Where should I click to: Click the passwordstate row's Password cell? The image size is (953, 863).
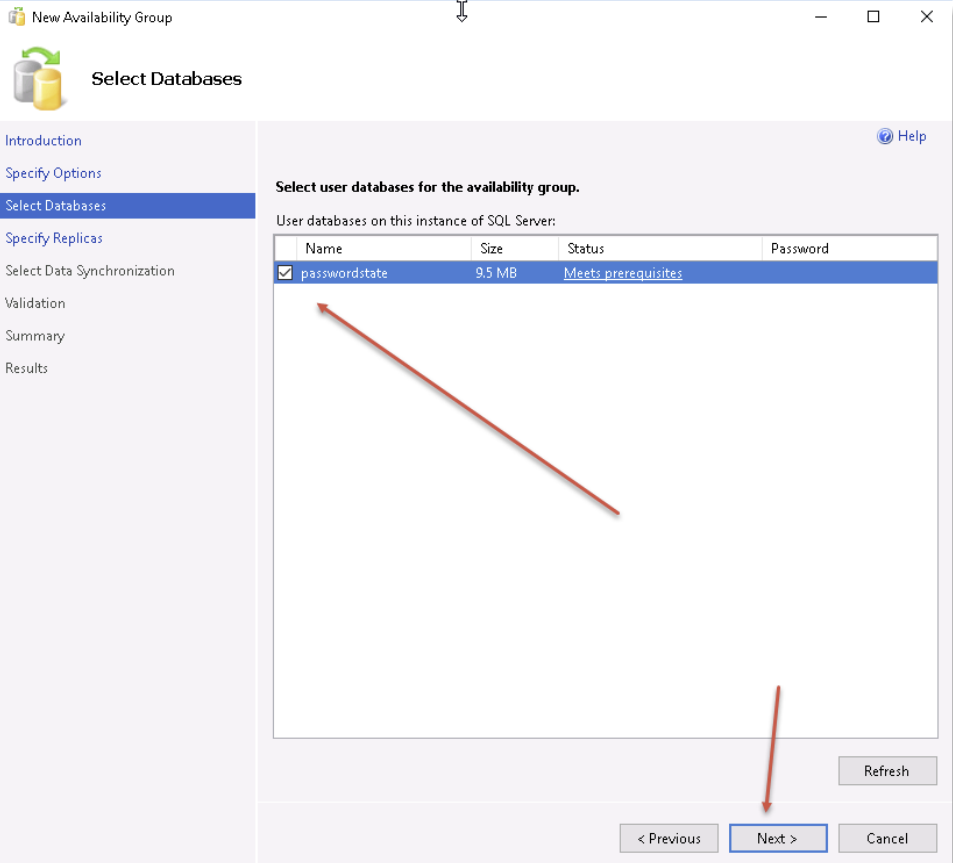[x=850, y=273]
